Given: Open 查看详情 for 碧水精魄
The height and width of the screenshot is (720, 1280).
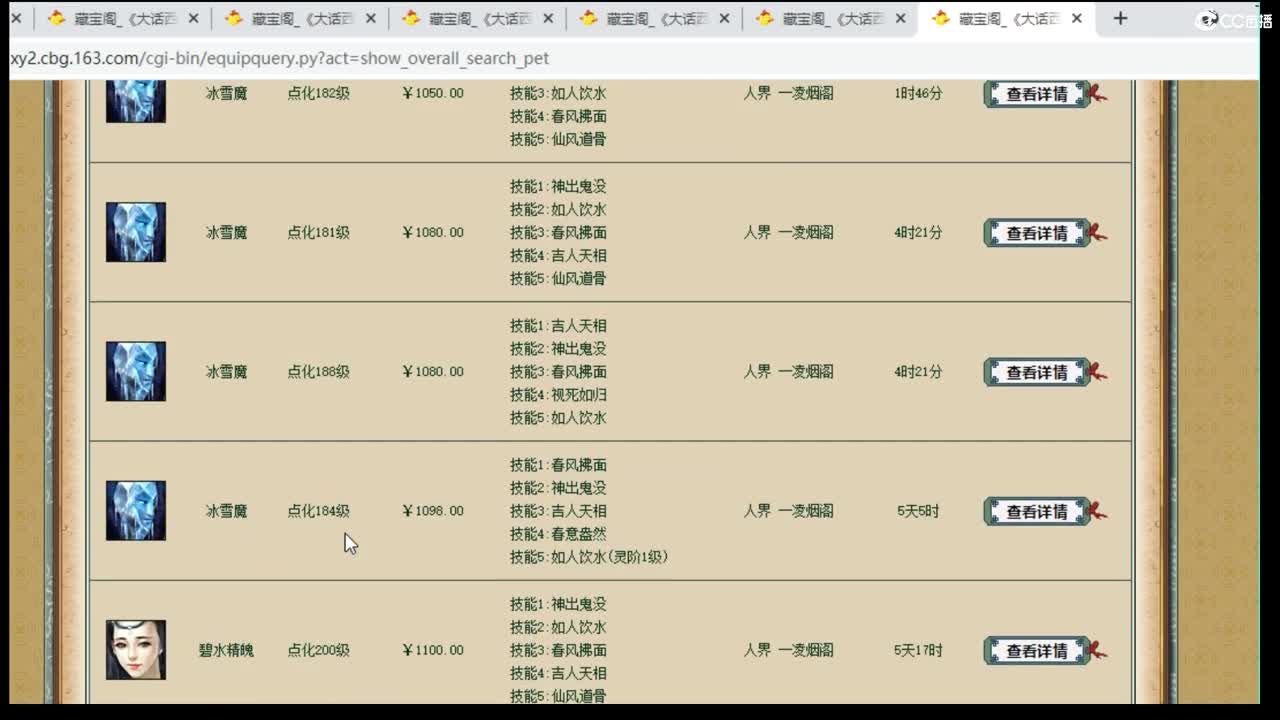Looking at the screenshot, I should [x=1037, y=650].
